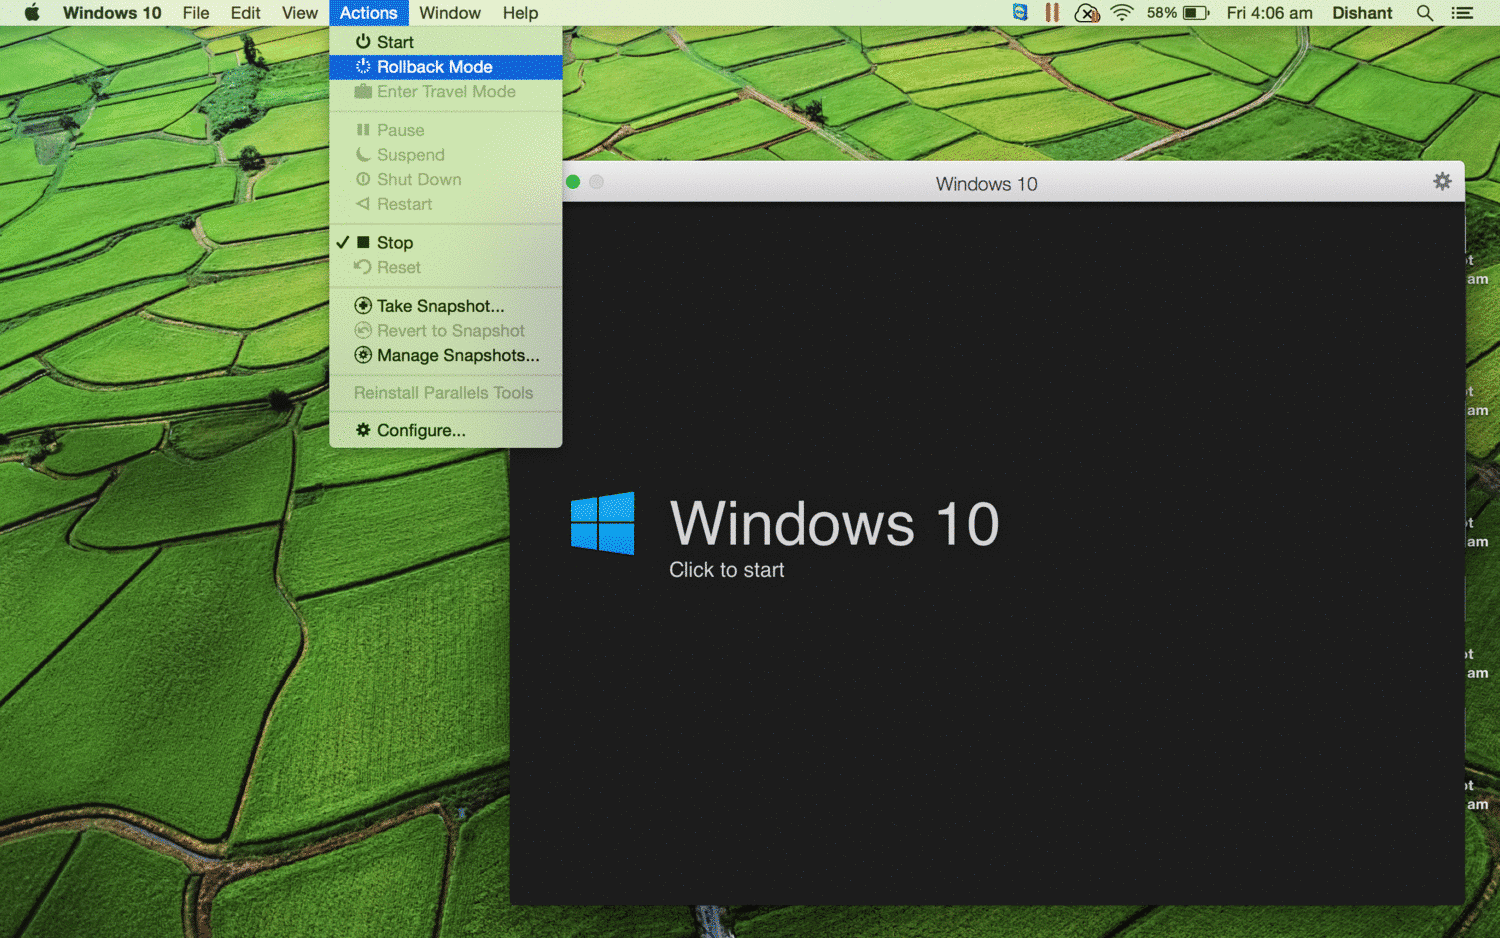Click Pause in the Actions menu

pyautogui.click(x=446, y=130)
